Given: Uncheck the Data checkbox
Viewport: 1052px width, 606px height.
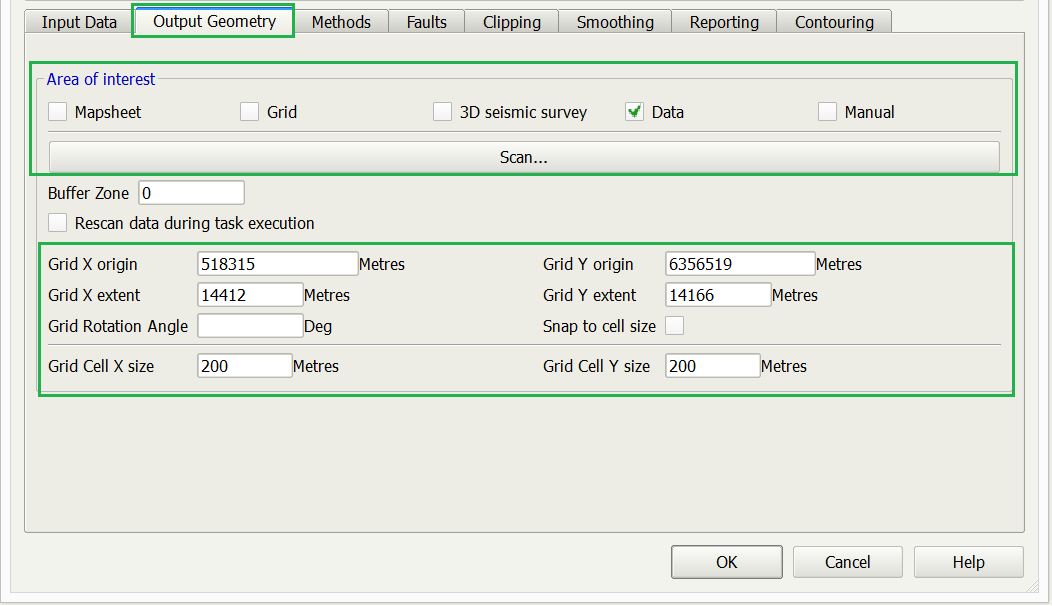Looking at the screenshot, I should [x=634, y=112].
